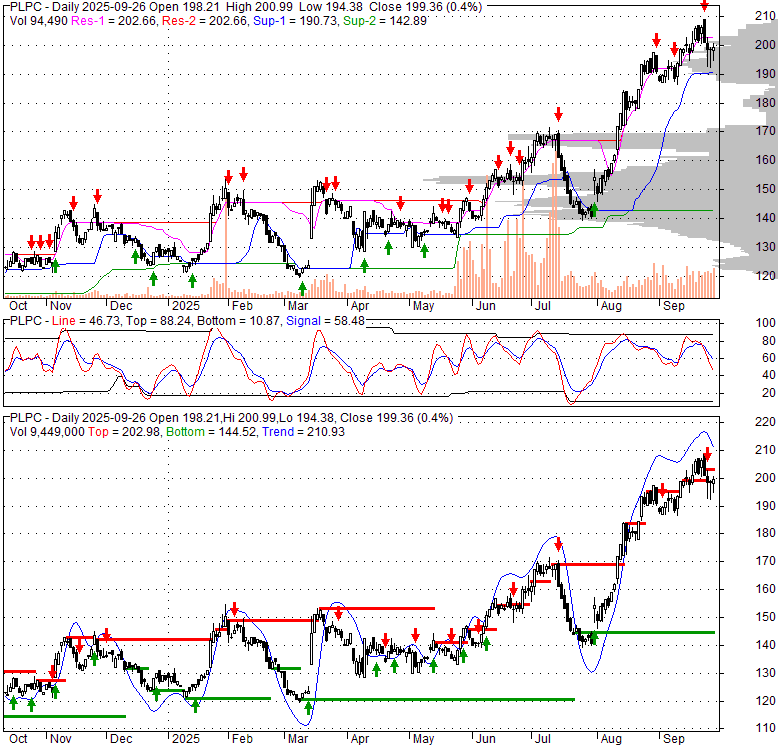Select the Vol 94,490 volume readout
Viewport: 780px width, 745px height.
coord(39,20)
